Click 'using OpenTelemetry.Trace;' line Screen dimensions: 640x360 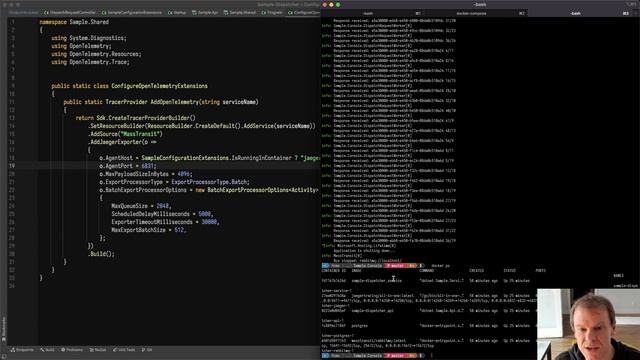click(90, 62)
